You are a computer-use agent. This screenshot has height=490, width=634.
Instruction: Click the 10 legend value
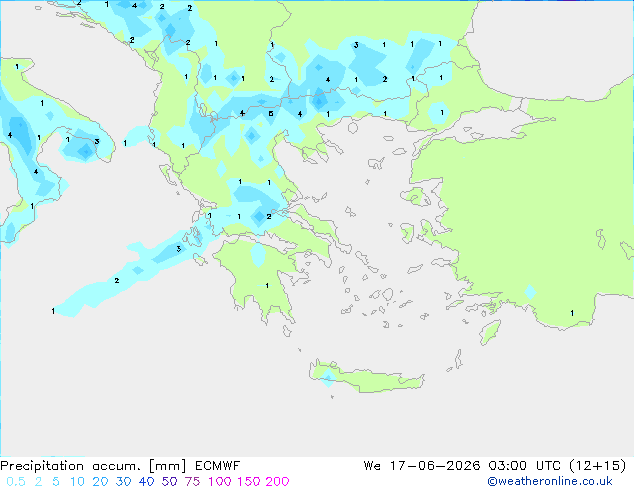(x=77, y=482)
